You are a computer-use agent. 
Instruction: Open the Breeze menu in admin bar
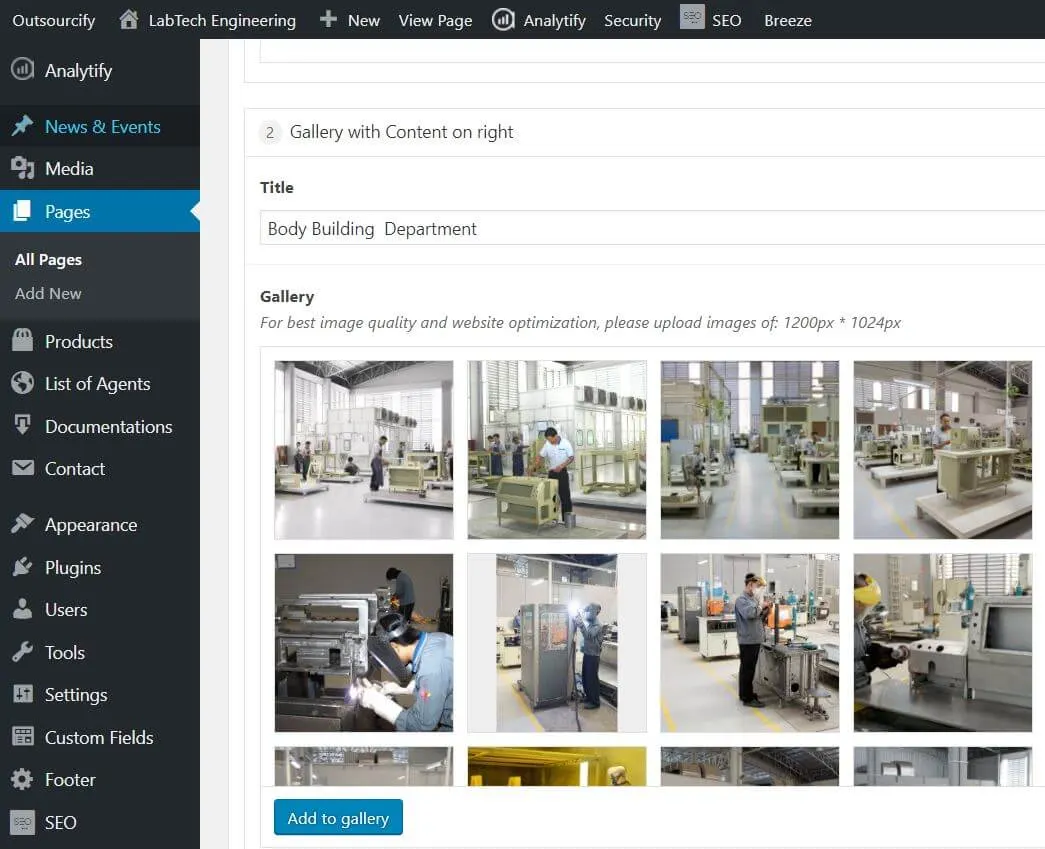pyautogui.click(x=788, y=21)
